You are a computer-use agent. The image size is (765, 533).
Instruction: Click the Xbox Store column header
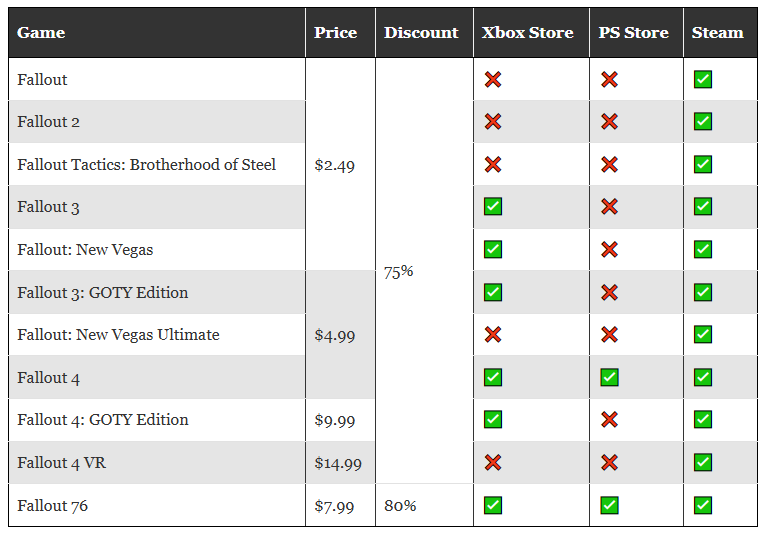(x=528, y=33)
